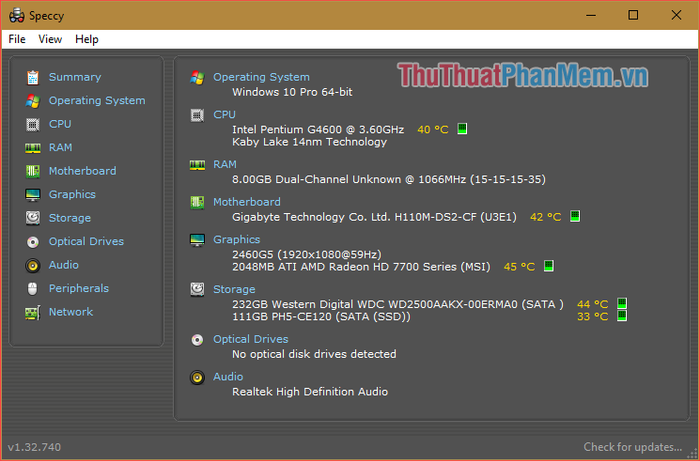Viewport: 700px width, 461px height.
Task: Click the RAM icon in main panel
Action: pyautogui.click(x=197, y=165)
